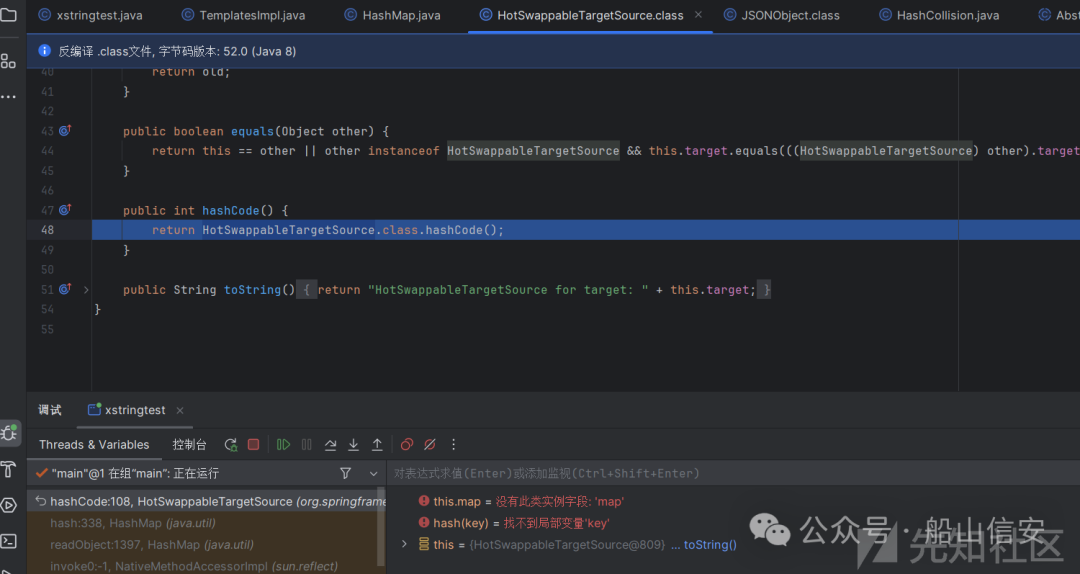
Task: Open the JSONObject.class tab
Action: pos(781,15)
